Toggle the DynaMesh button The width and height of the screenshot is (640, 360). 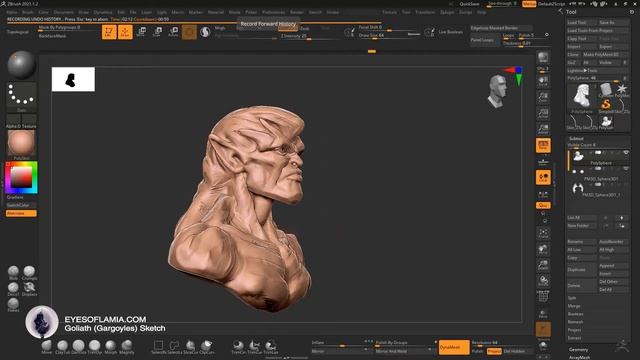pyautogui.click(x=453, y=347)
